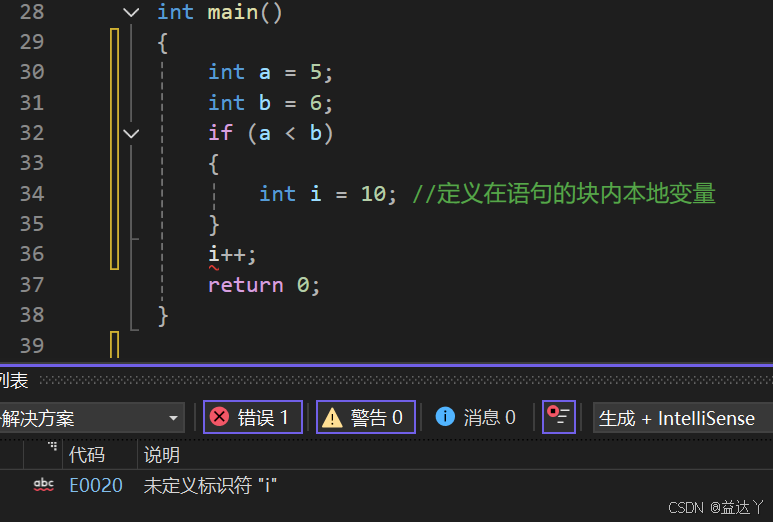
Task: Click int i = 10; declaration
Action: click(x=327, y=194)
